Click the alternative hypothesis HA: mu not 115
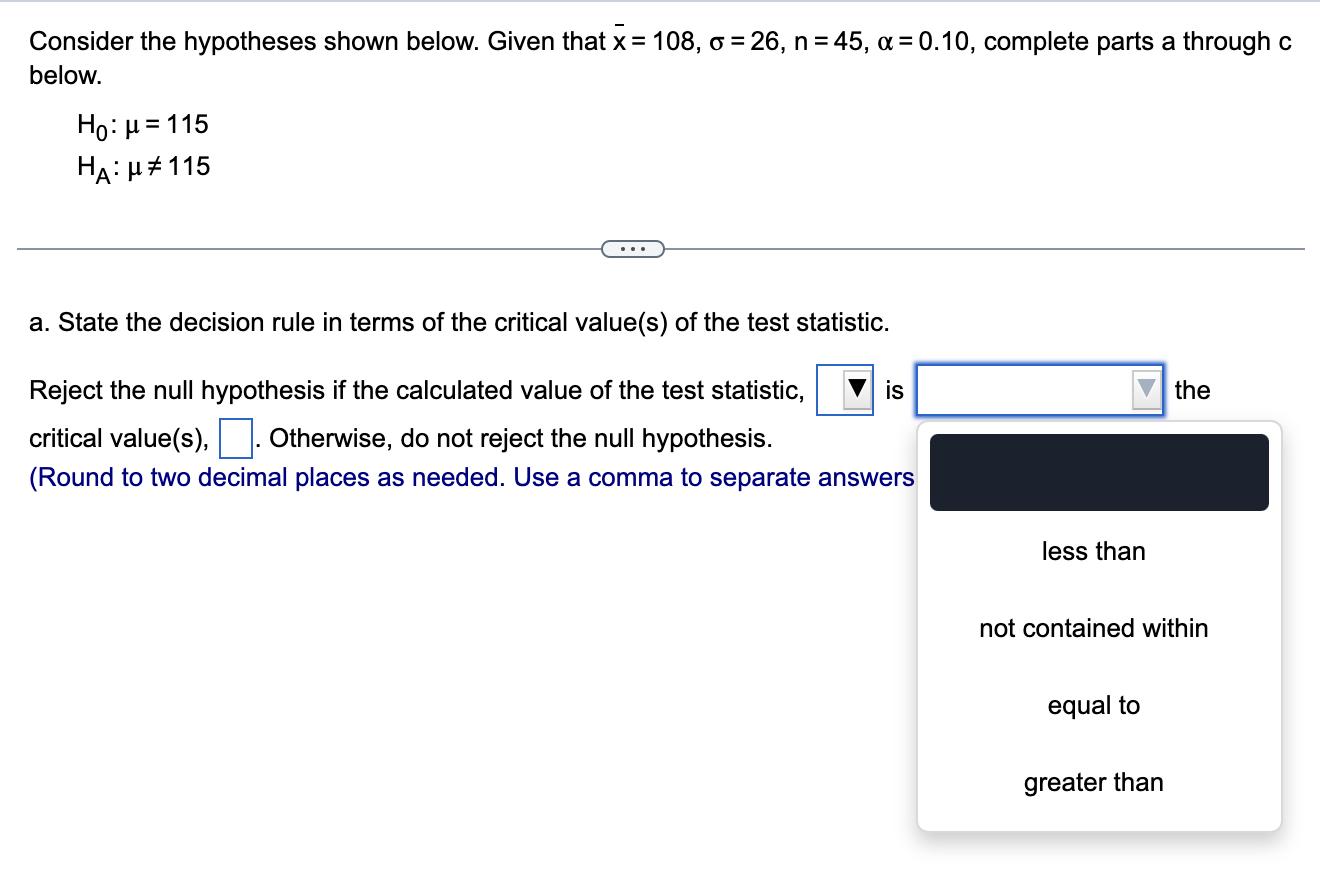Screen dimensions: 1320x888 143,166
